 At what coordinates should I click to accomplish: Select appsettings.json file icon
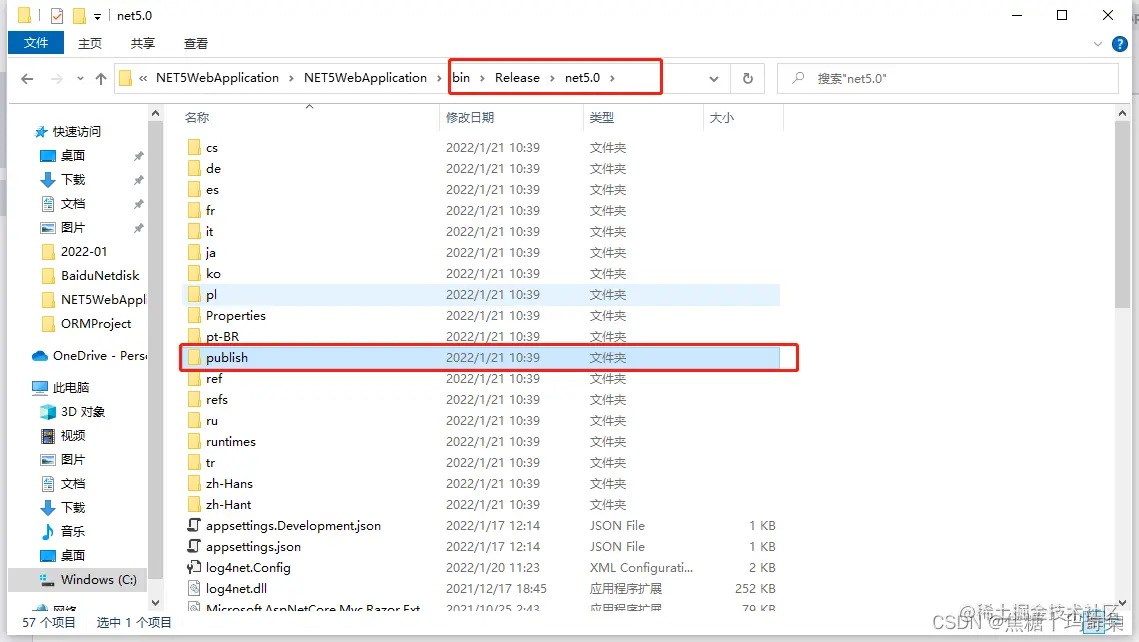(194, 546)
